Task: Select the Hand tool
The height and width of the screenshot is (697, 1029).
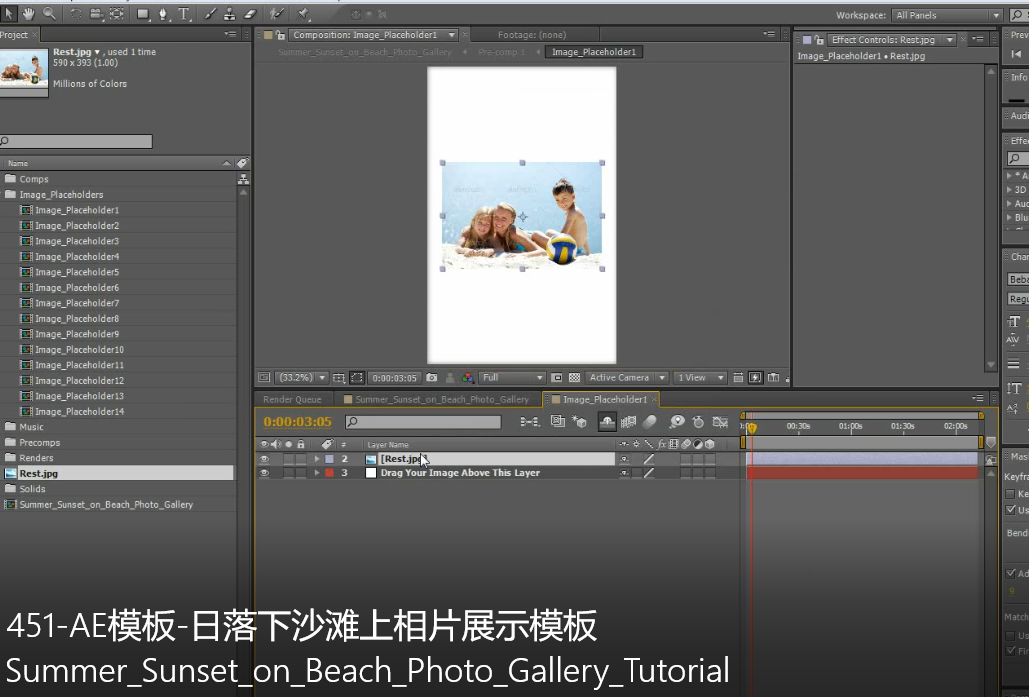Action: 27,14
